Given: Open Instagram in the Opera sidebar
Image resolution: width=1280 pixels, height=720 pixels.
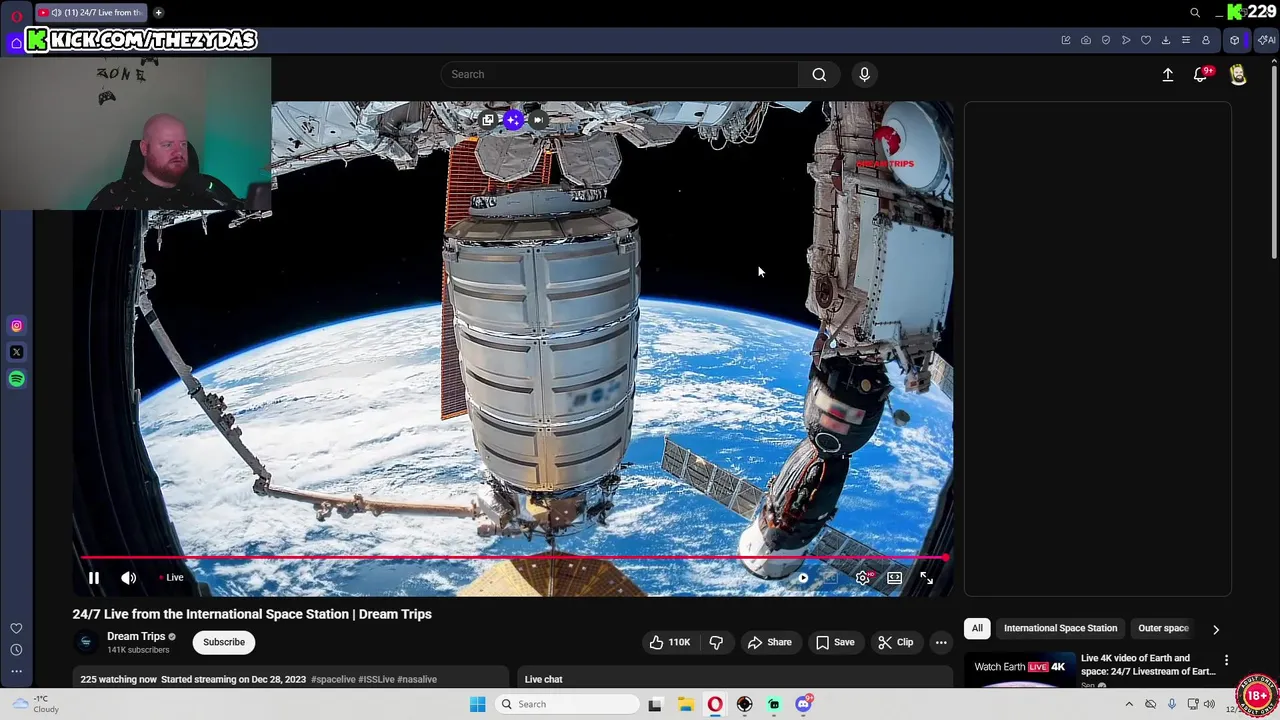Looking at the screenshot, I should click(16, 325).
